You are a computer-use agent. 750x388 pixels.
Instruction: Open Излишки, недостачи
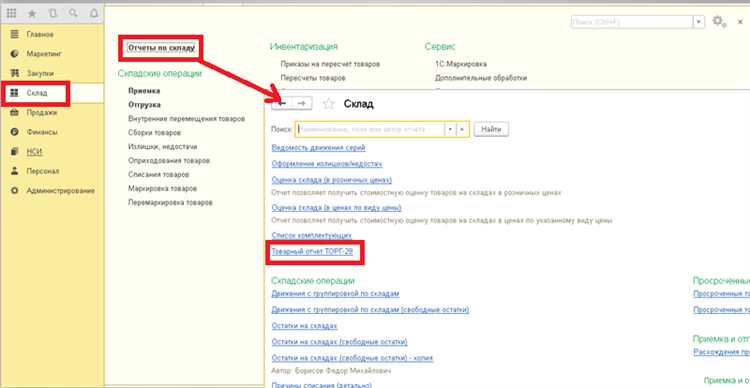(163, 146)
